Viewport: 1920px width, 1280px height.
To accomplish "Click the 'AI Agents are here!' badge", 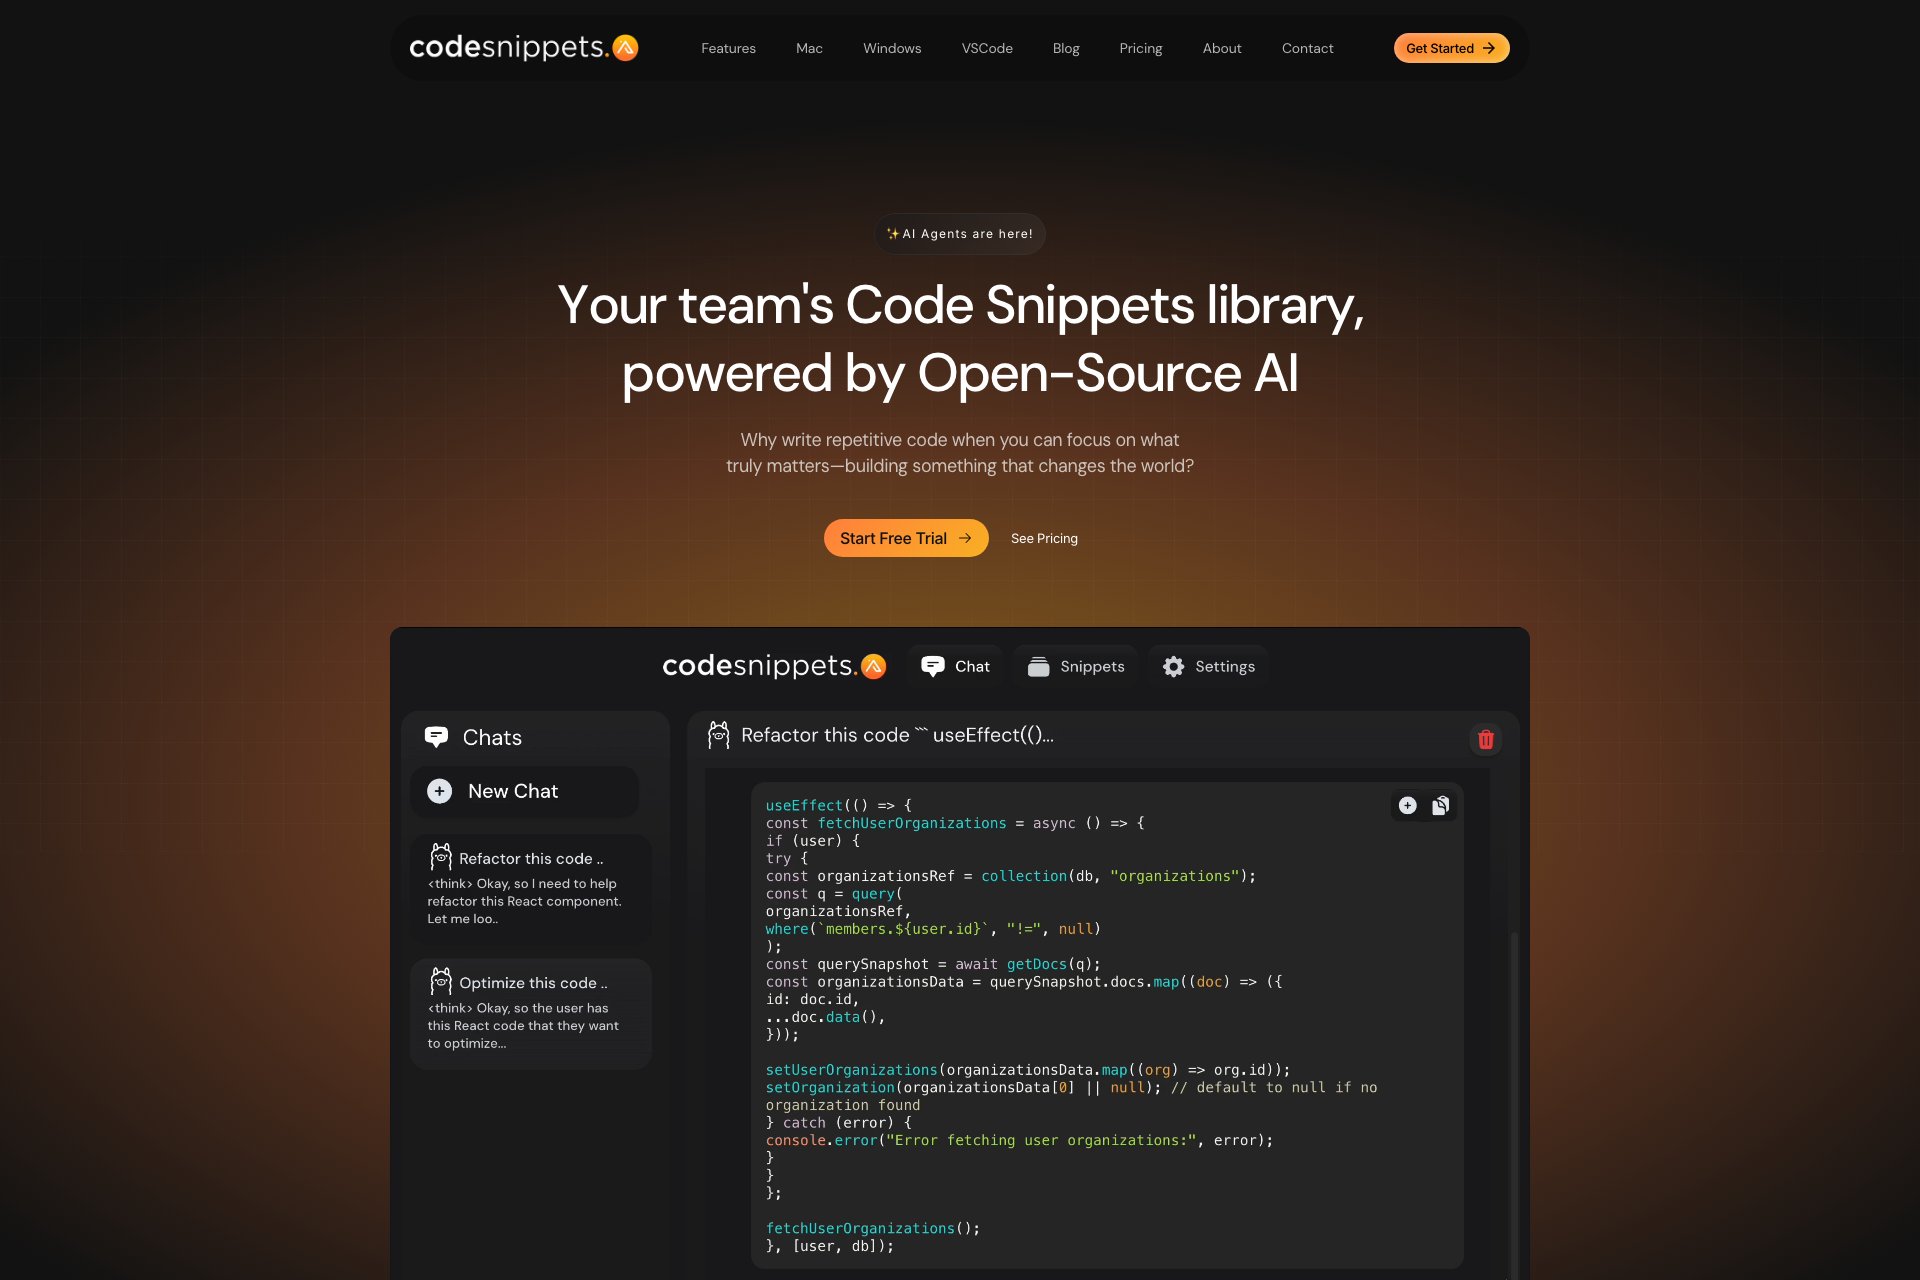I will point(959,233).
